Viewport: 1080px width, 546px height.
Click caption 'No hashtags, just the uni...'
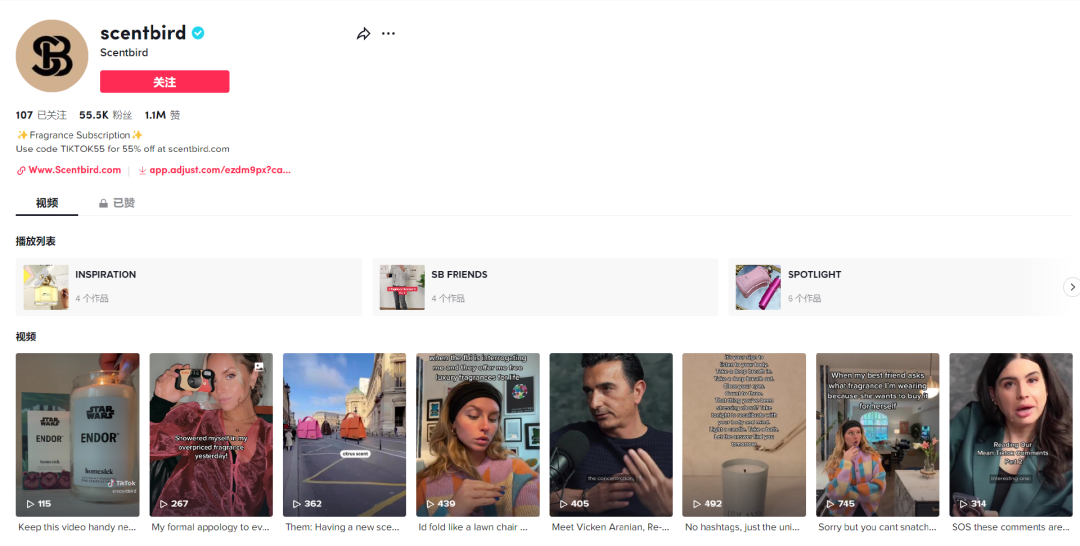click(742, 527)
